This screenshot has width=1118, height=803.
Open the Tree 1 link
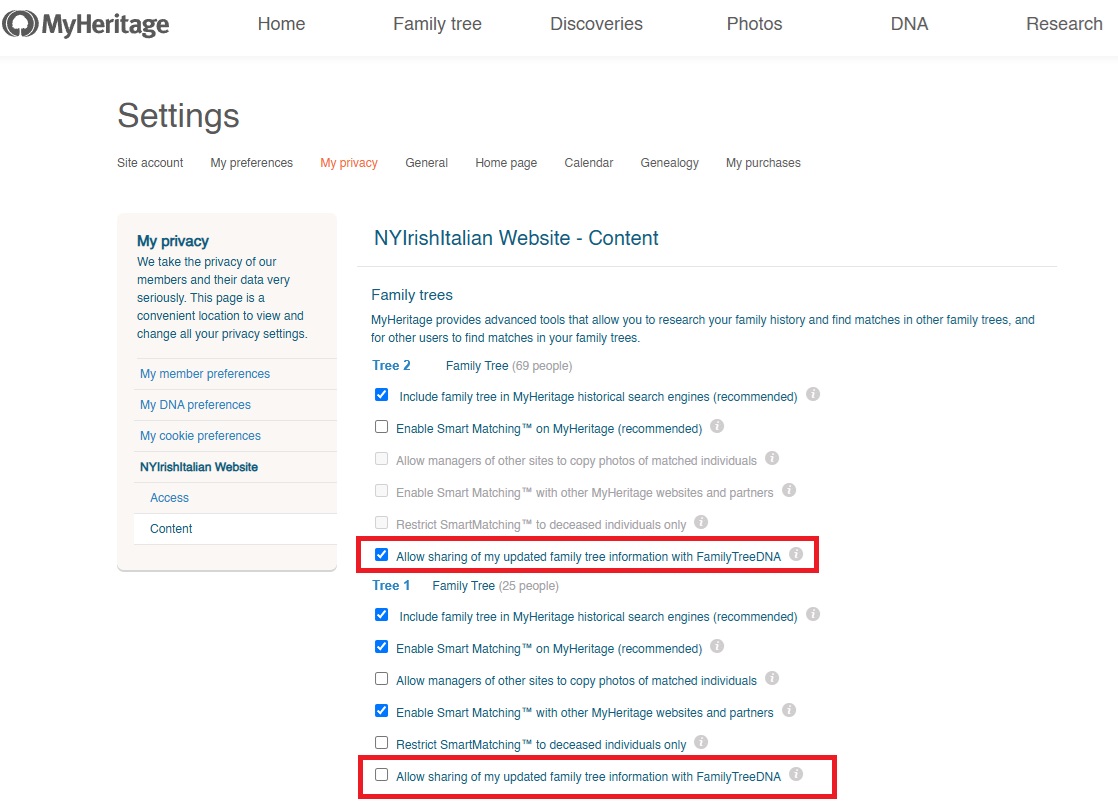click(391, 585)
